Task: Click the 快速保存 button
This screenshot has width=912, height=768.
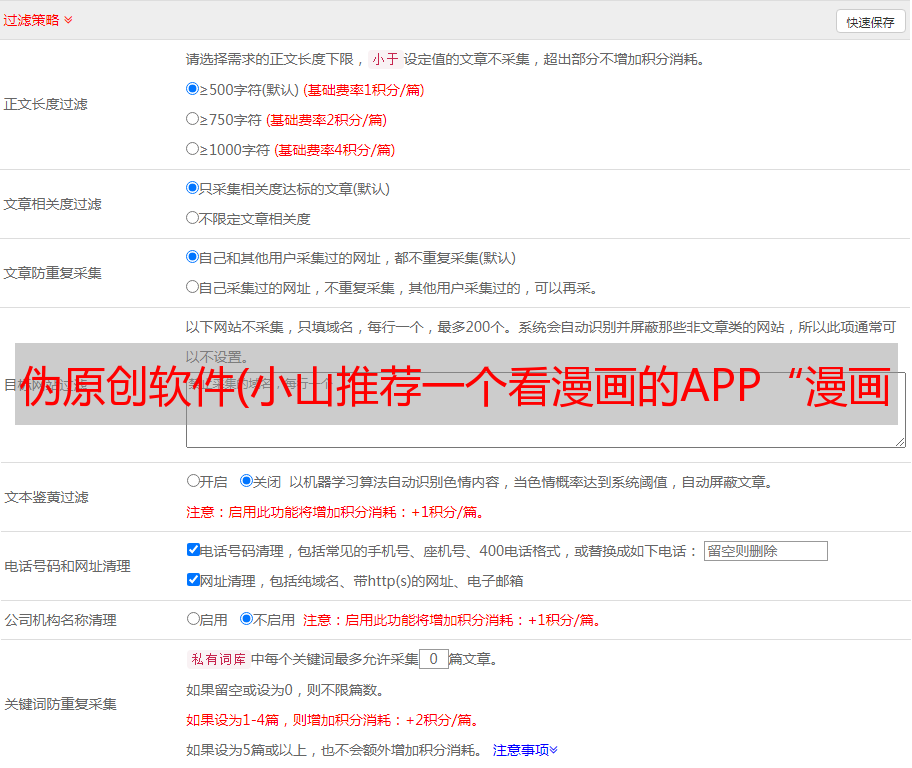Action: (x=869, y=22)
